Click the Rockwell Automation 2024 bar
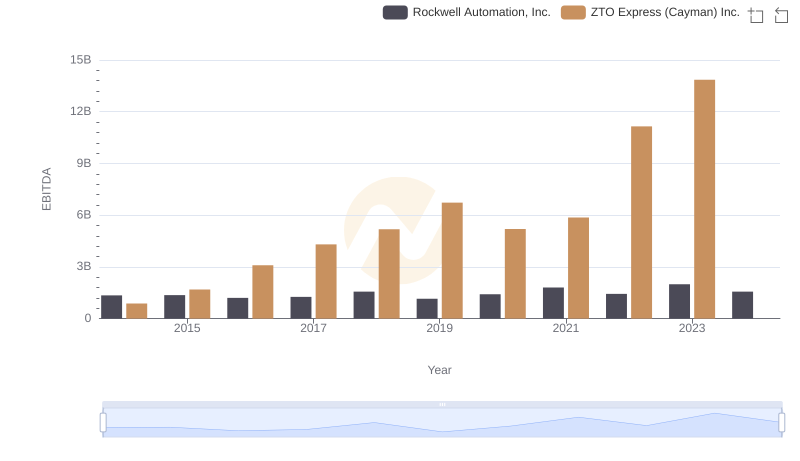800x461 pixels. pyautogui.click(x=742, y=305)
